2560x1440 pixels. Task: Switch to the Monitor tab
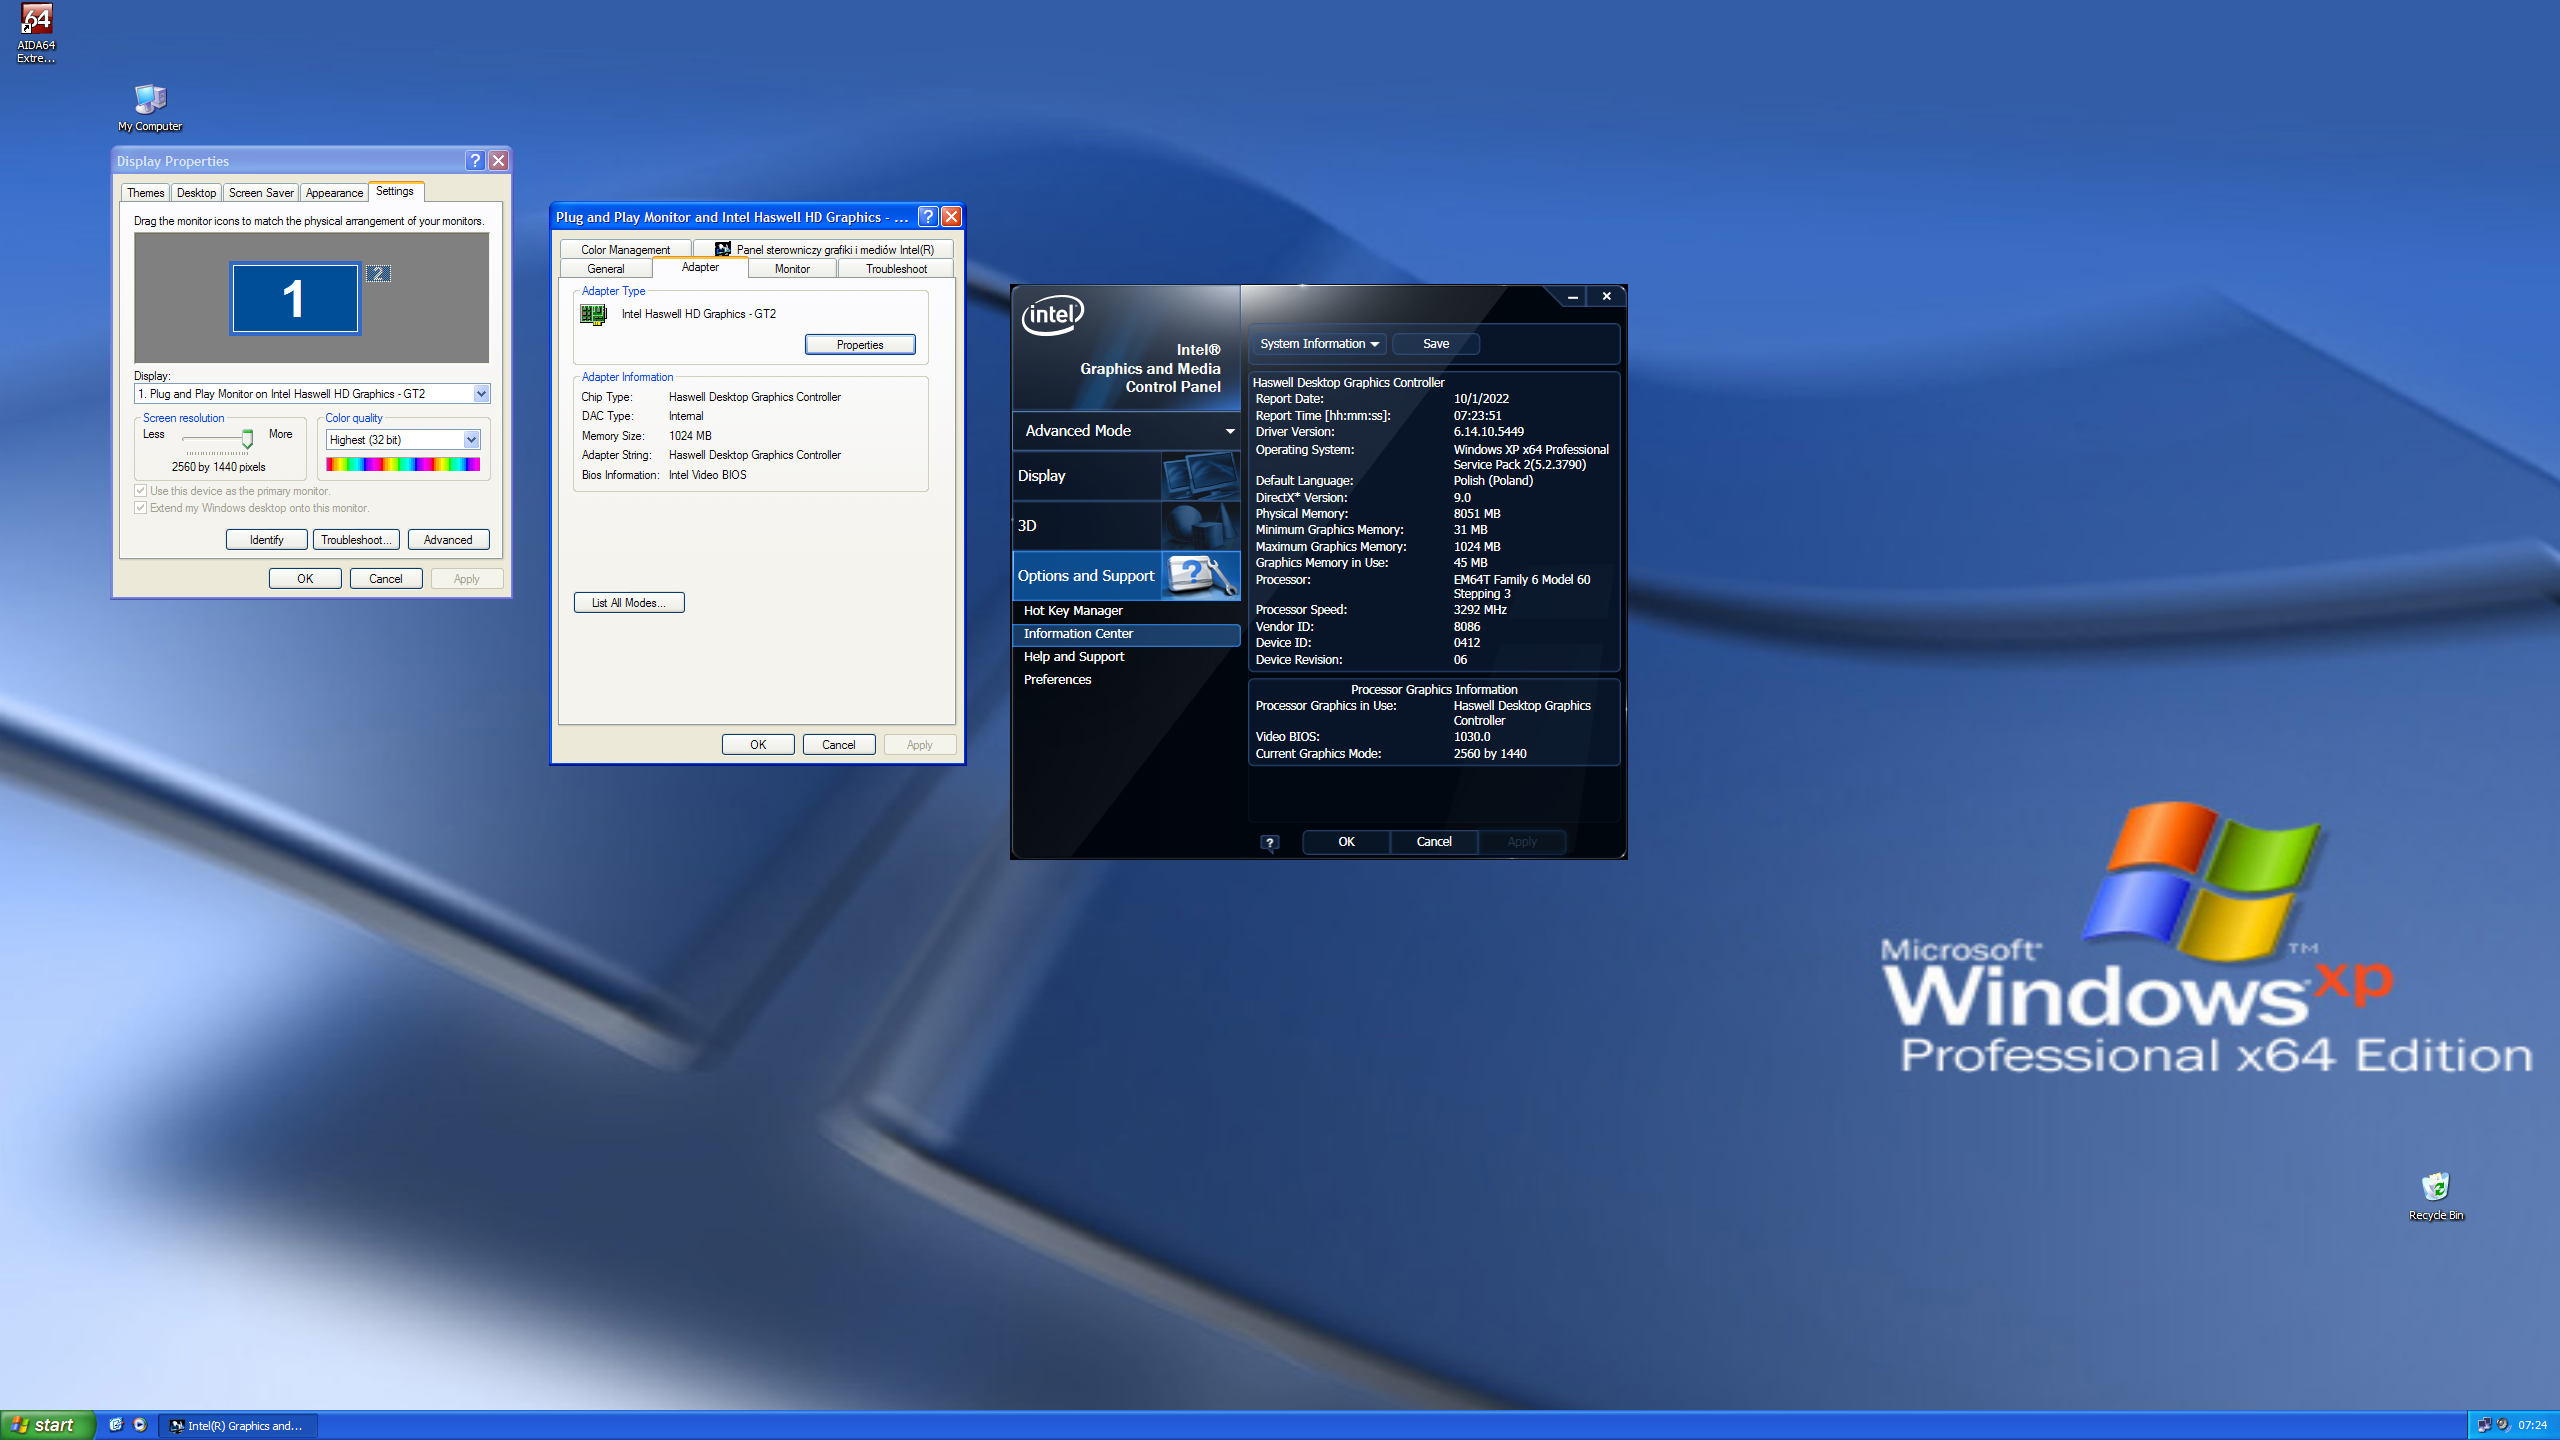792,269
